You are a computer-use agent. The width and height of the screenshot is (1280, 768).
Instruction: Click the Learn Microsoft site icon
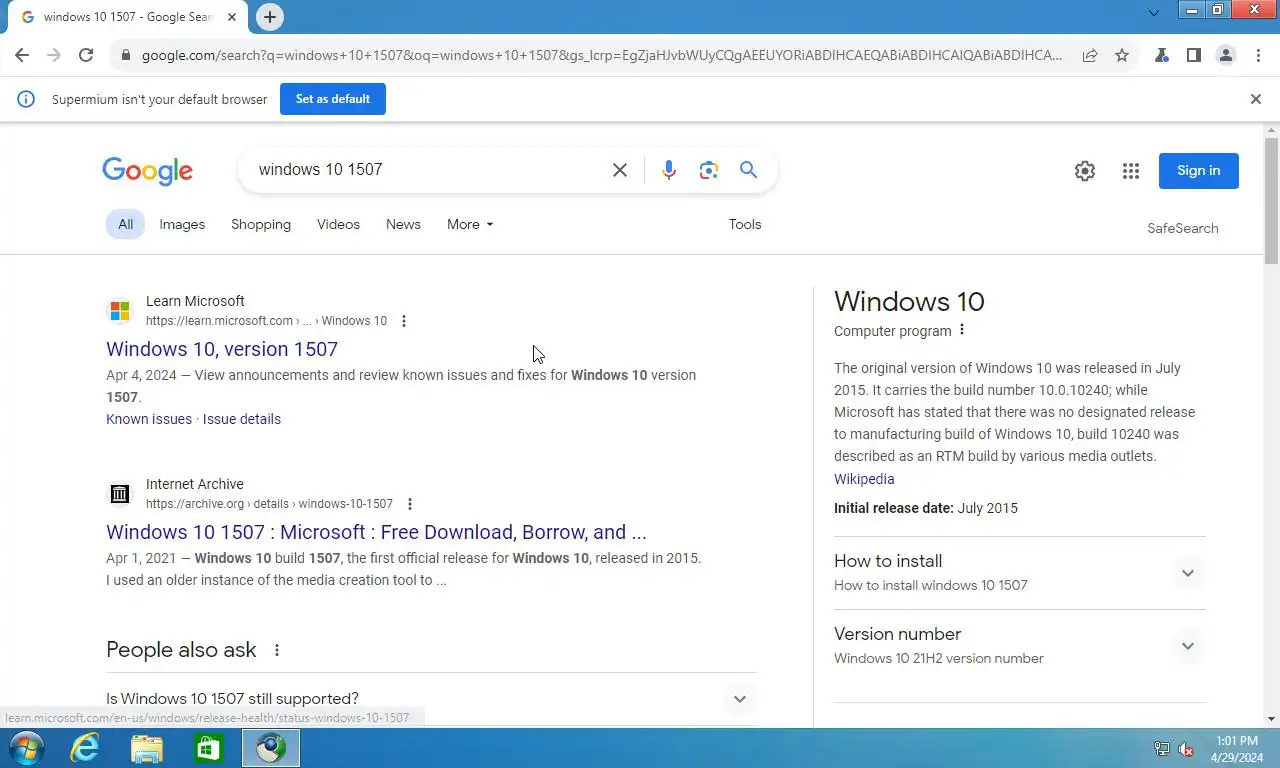(x=120, y=311)
